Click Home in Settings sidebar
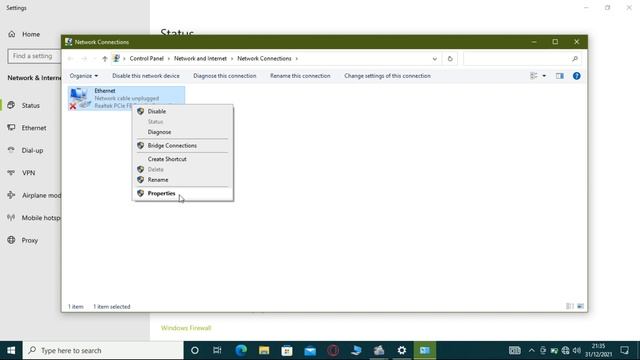The height and width of the screenshot is (360, 640). pos(31,34)
